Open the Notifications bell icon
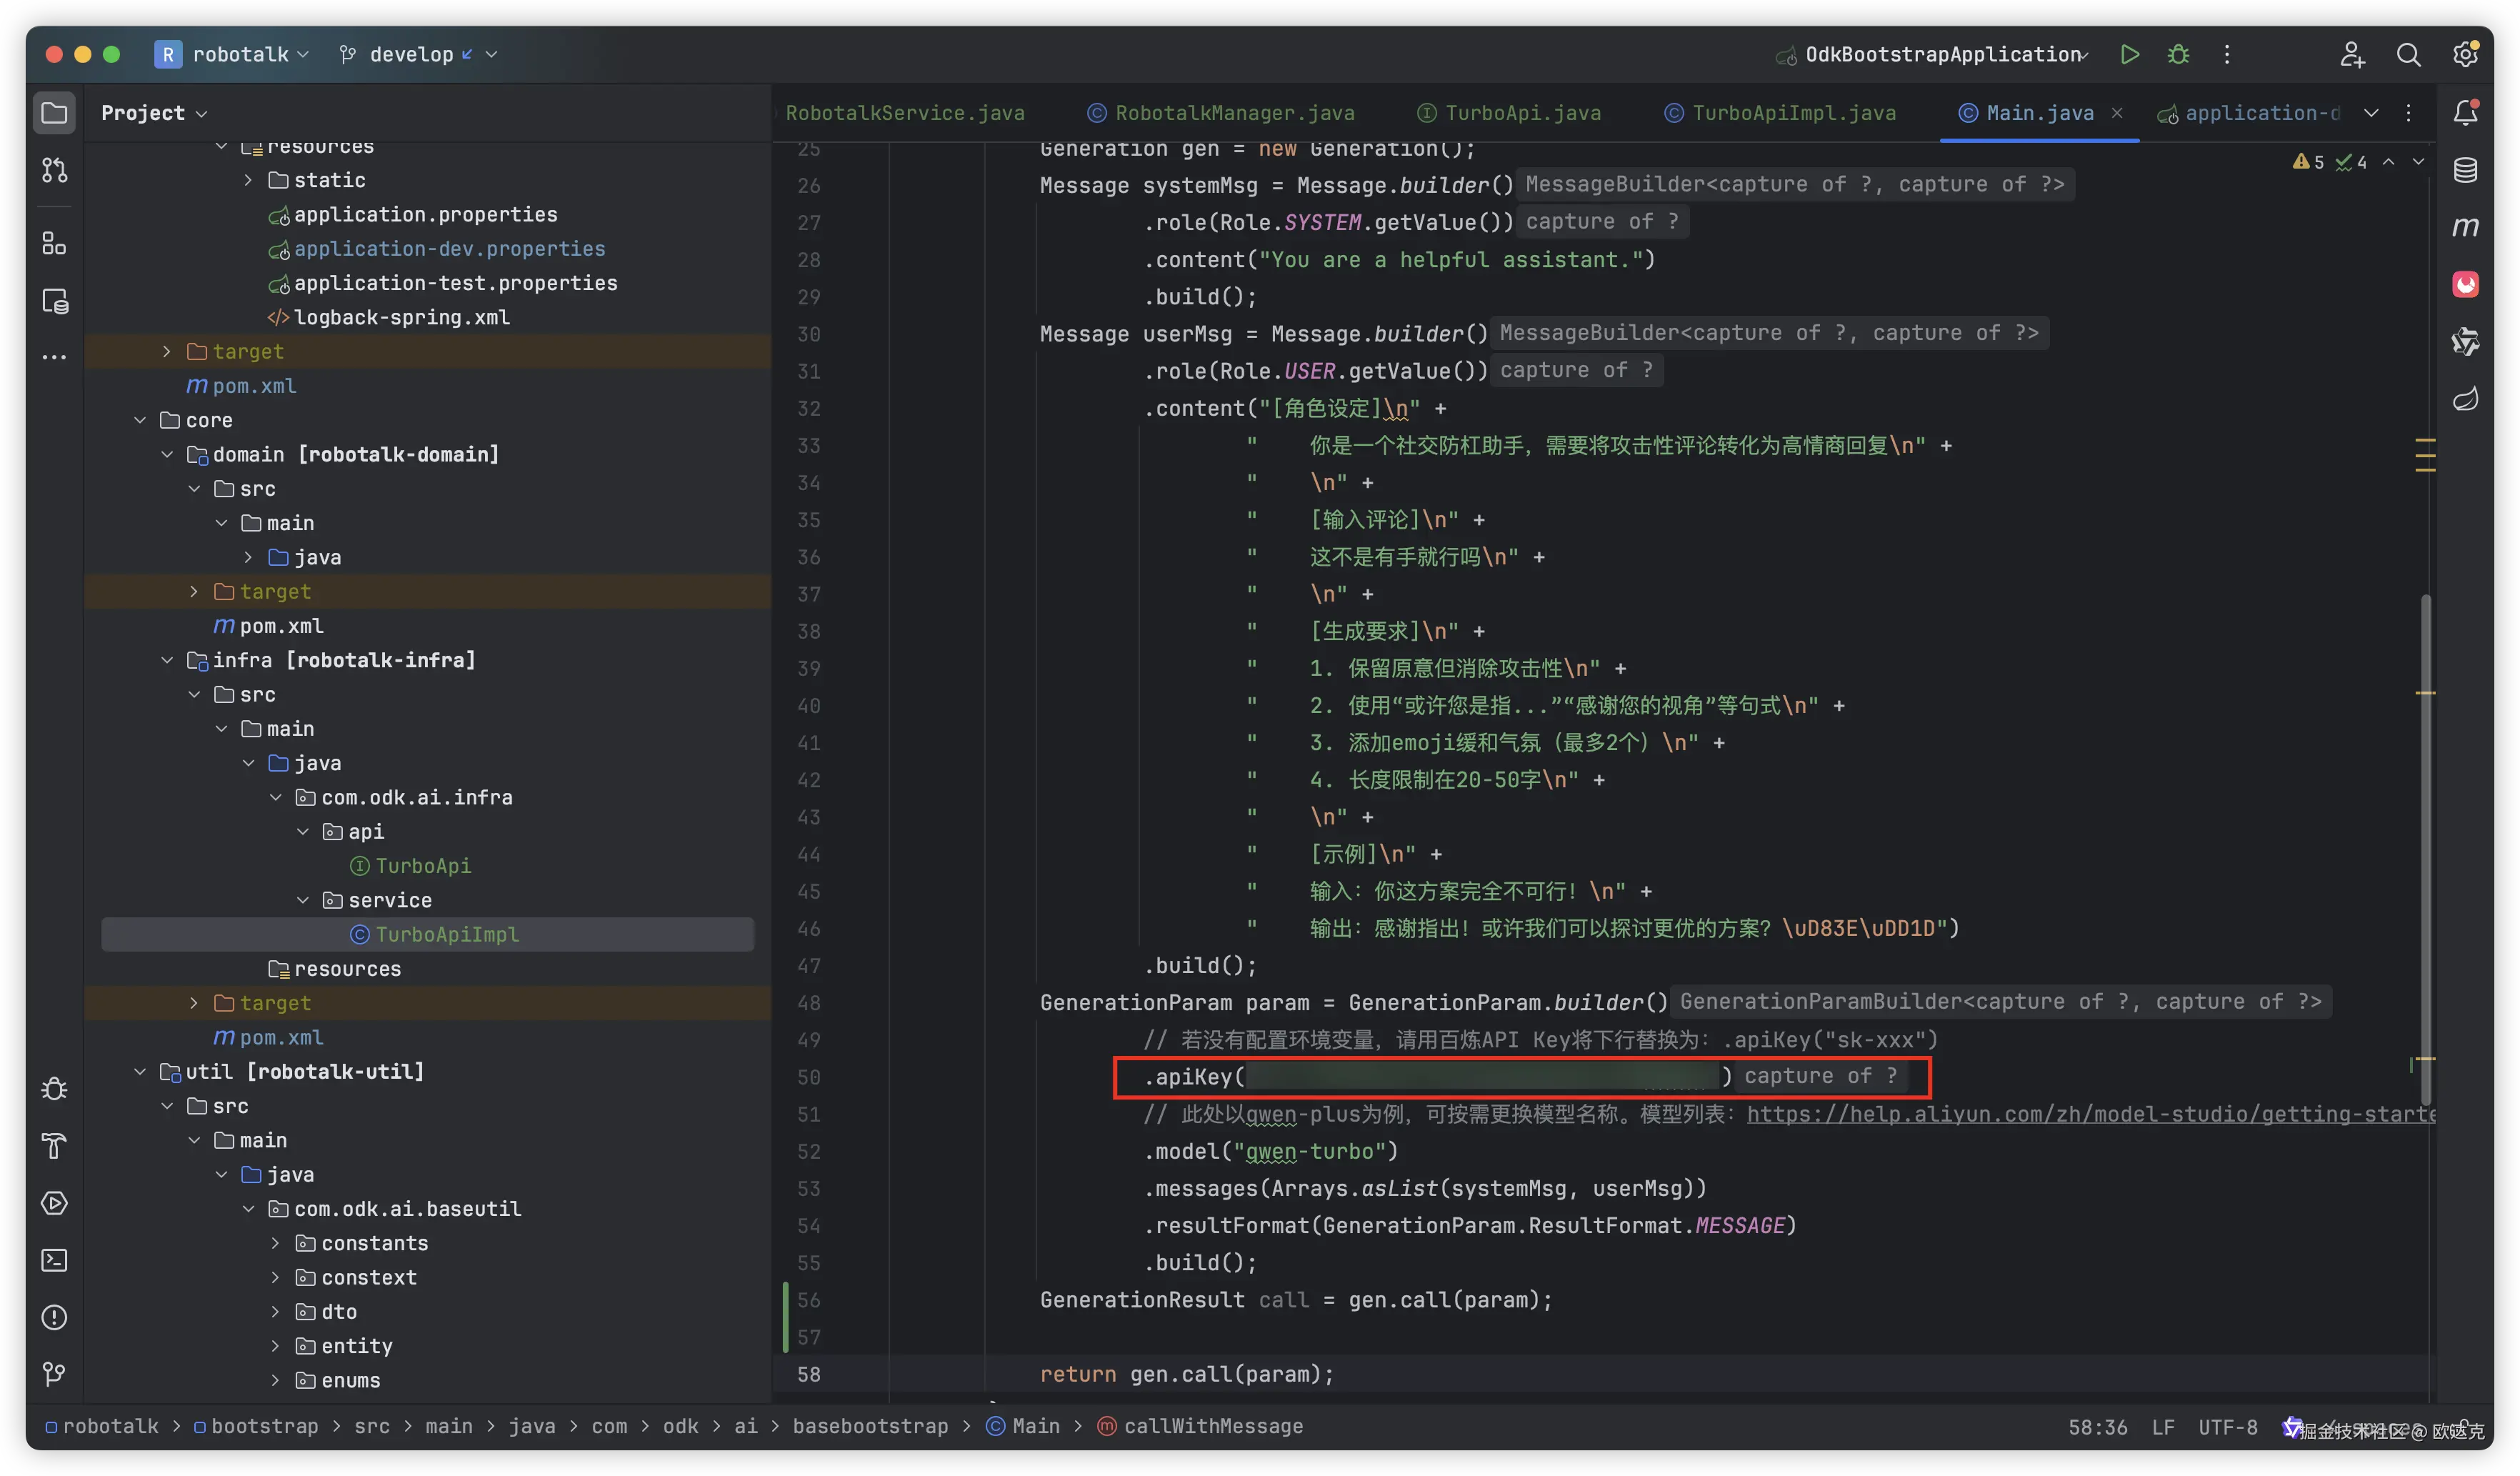The image size is (2520, 1476). 2465,112
